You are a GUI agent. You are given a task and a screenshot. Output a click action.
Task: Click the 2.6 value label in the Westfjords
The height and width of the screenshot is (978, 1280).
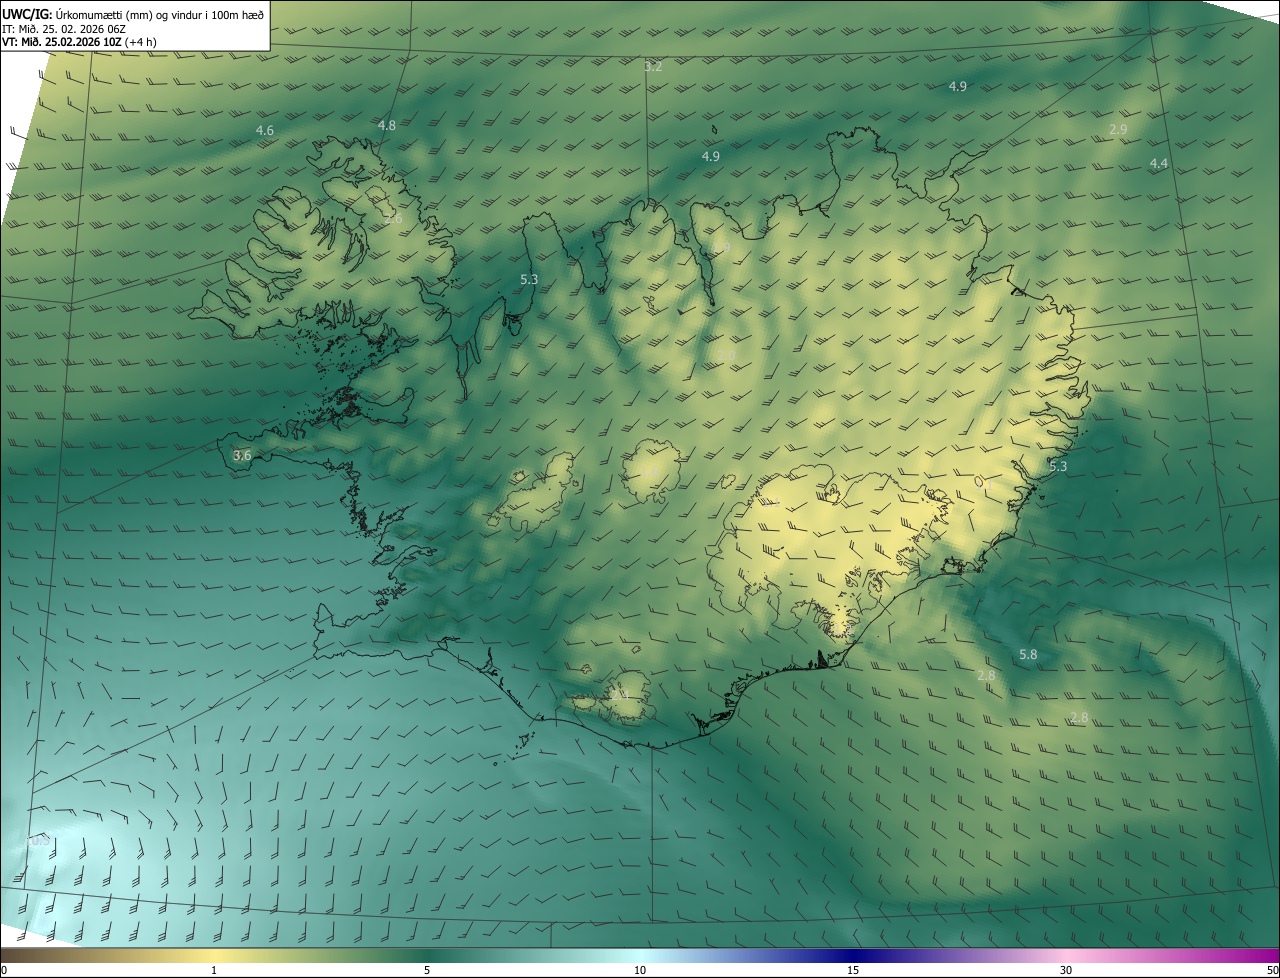pos(393,219)
